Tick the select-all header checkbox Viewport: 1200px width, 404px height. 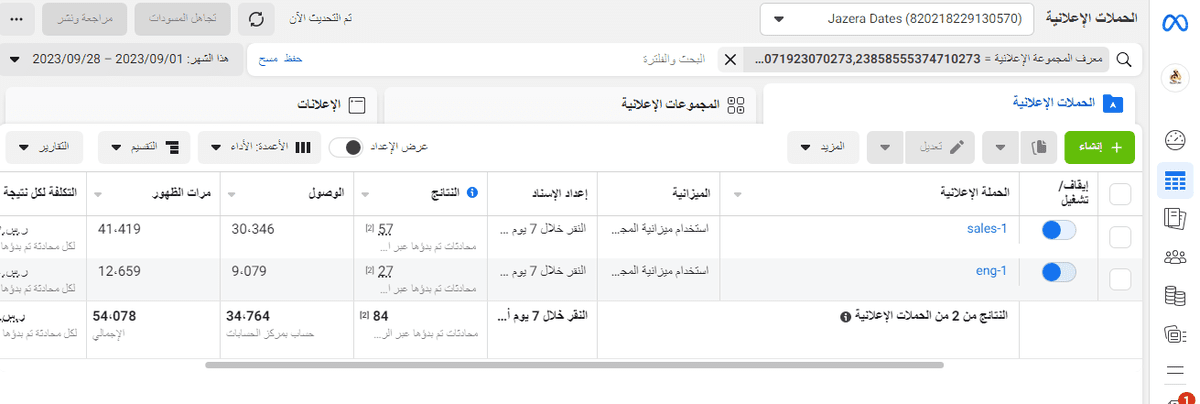point(1120,195)
